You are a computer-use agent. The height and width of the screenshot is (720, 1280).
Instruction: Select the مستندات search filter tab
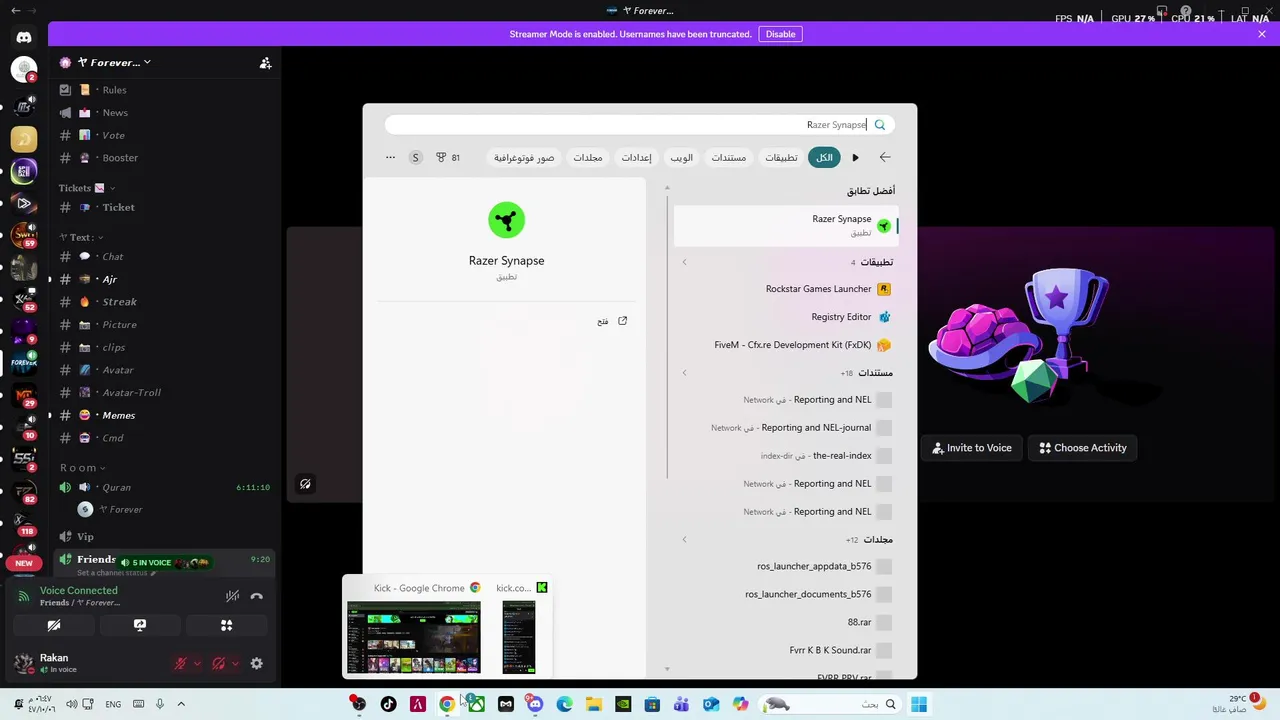728,157
